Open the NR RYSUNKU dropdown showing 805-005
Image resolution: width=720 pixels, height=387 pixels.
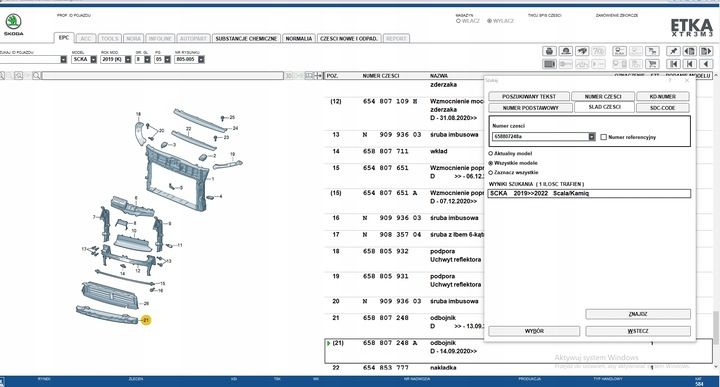(201, 60)
